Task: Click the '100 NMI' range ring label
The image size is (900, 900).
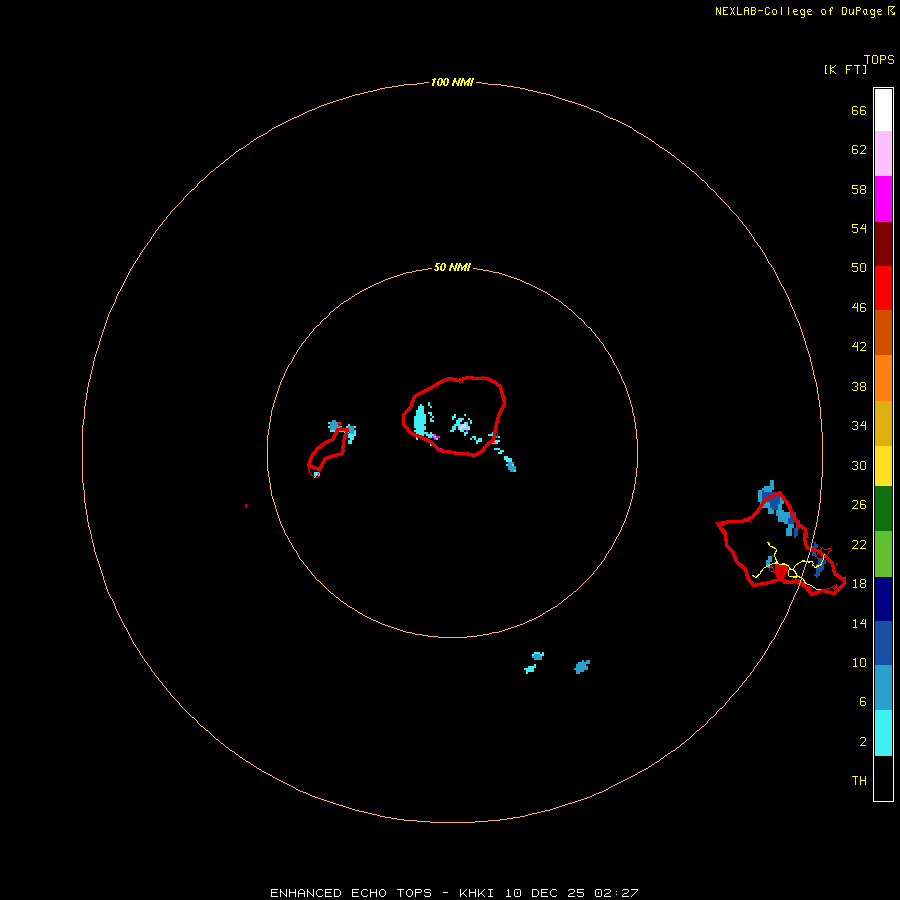Action: point(452,82)
